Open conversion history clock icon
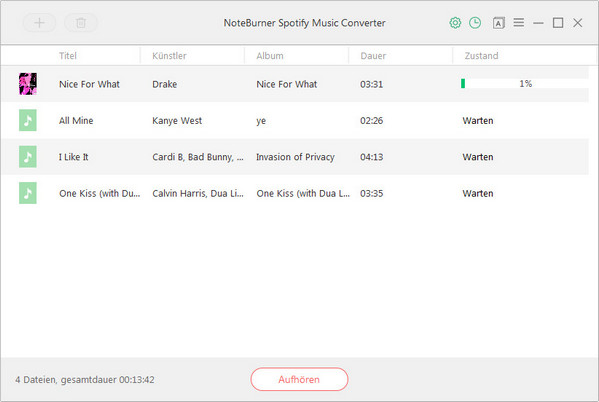Viewport: 599px width, 402px height. pos(475,23)
